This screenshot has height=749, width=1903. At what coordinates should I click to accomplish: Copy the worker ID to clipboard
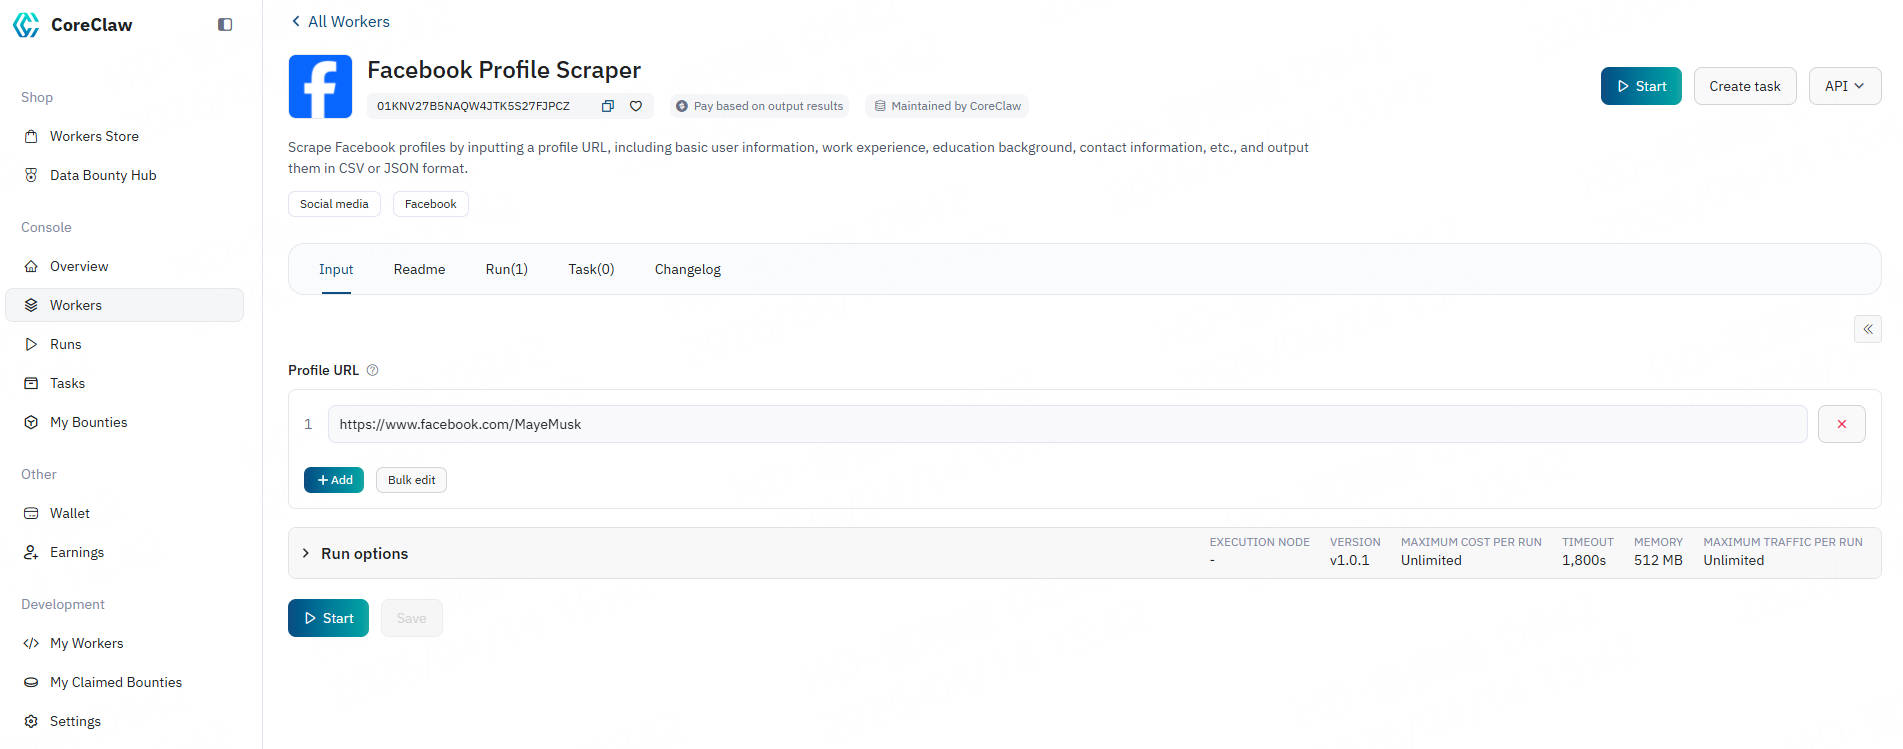(x=607, y=106)
